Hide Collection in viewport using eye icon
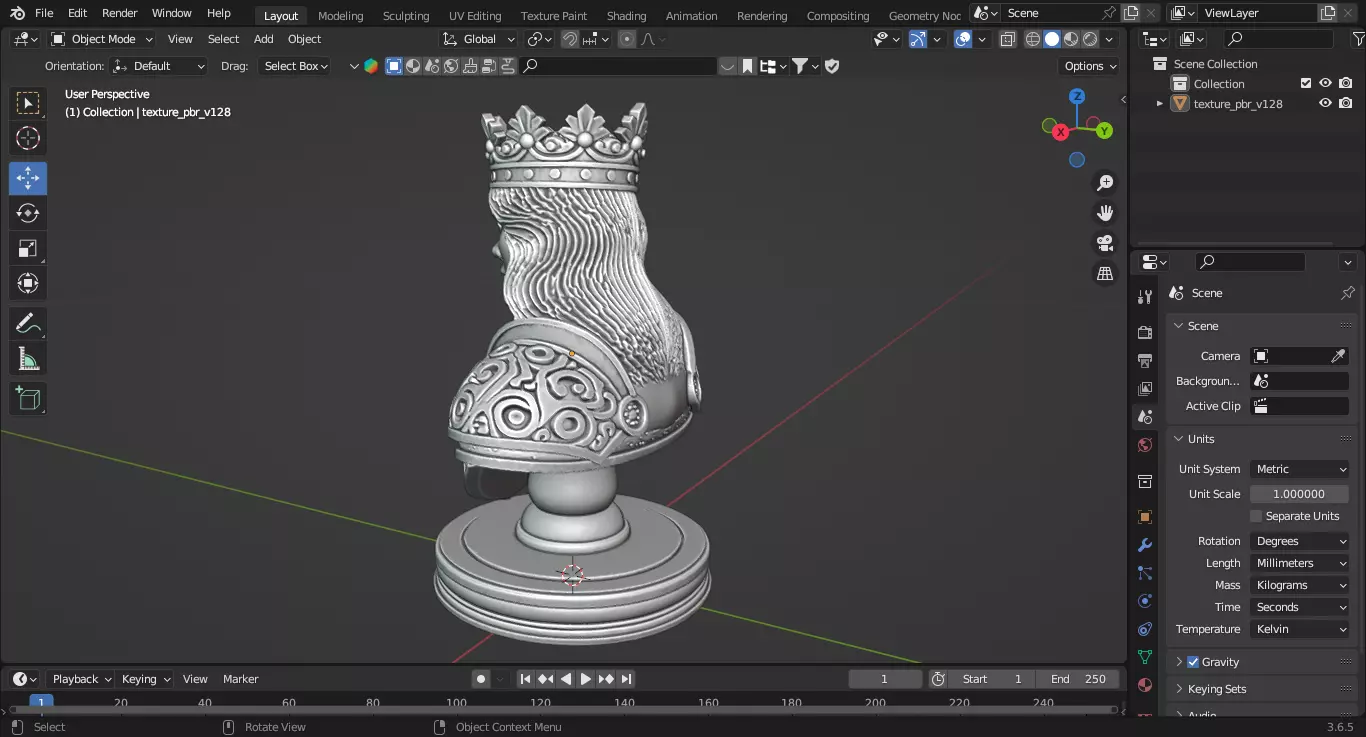The height and width of the screenshot is (737, 1366). pos(1325,84)
